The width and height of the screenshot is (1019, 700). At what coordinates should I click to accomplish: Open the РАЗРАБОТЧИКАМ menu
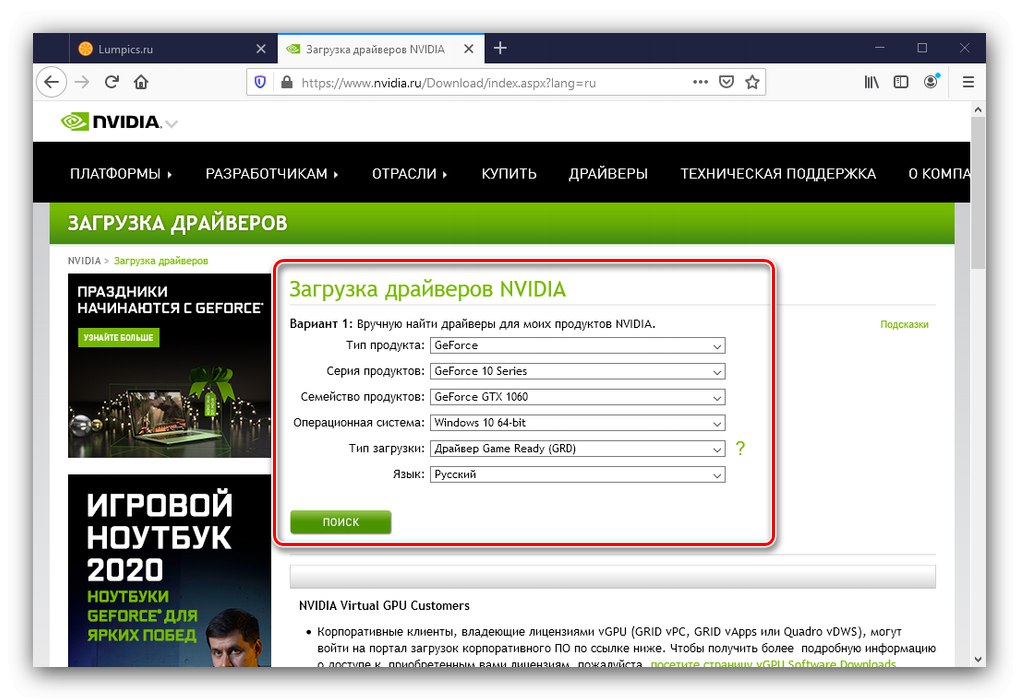(272, 174)
